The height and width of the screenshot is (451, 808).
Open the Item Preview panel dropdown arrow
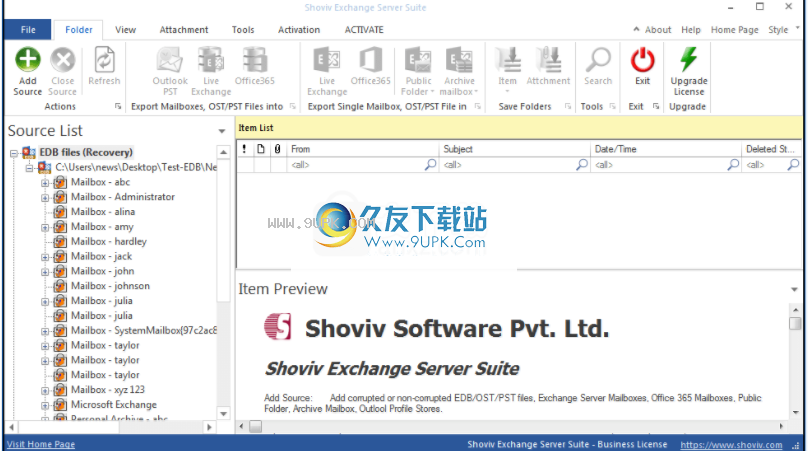click(x=794, y=290)
